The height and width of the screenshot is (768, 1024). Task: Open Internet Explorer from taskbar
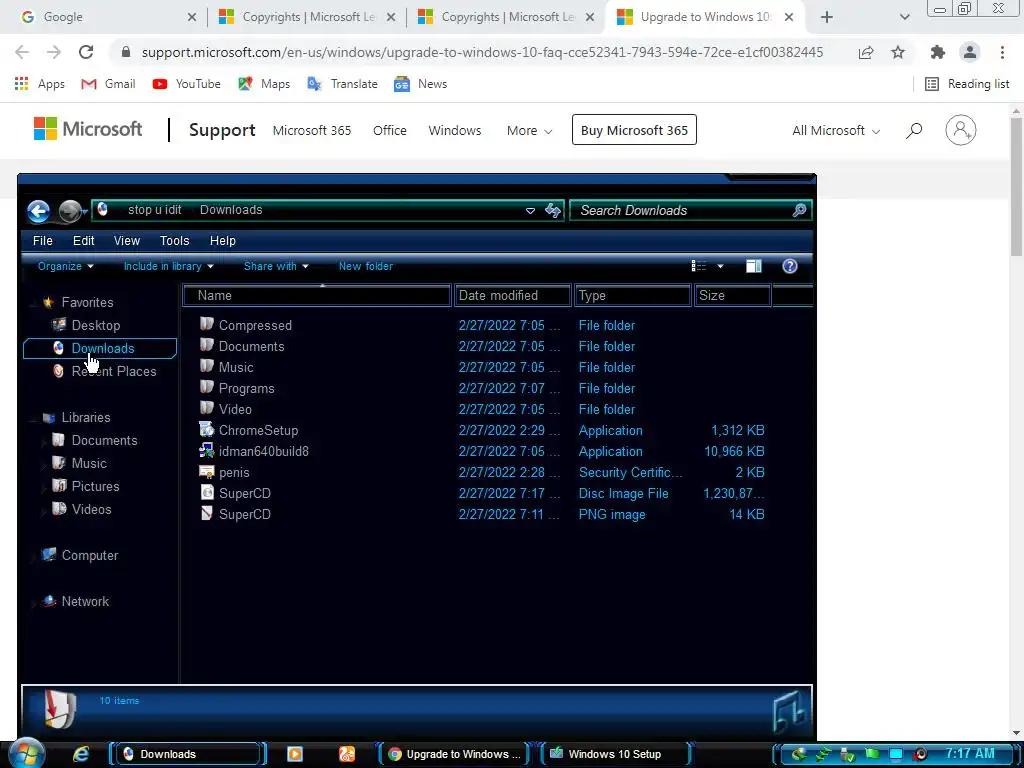(81, 754)
